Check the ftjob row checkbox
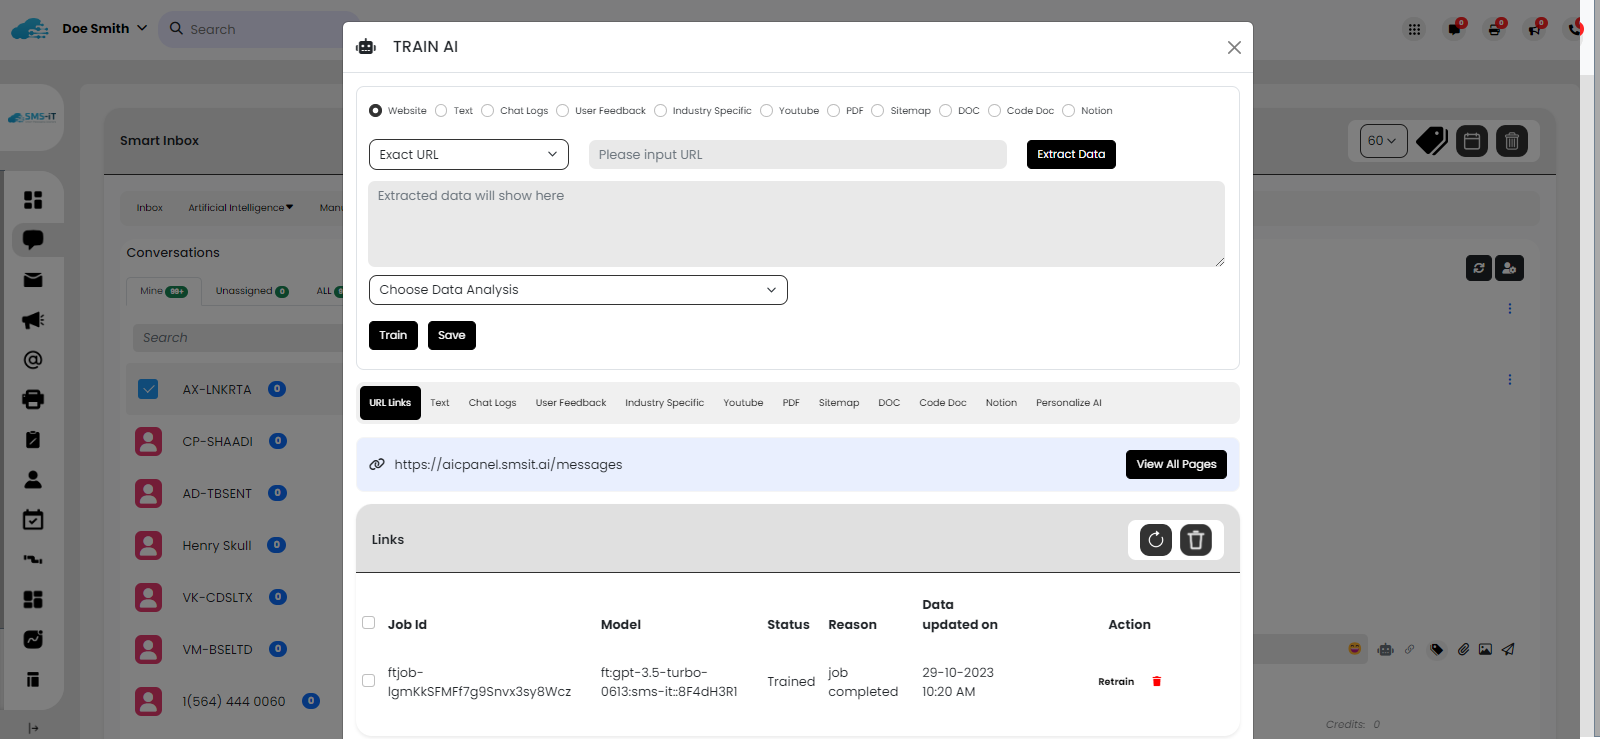 pos(368,681)
